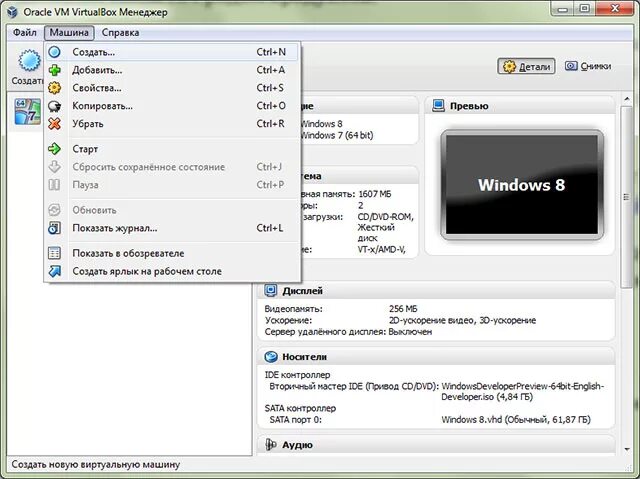This screenshot has width=640, height=479.
Task: Open the Файл menu
Action: [24, 33]
